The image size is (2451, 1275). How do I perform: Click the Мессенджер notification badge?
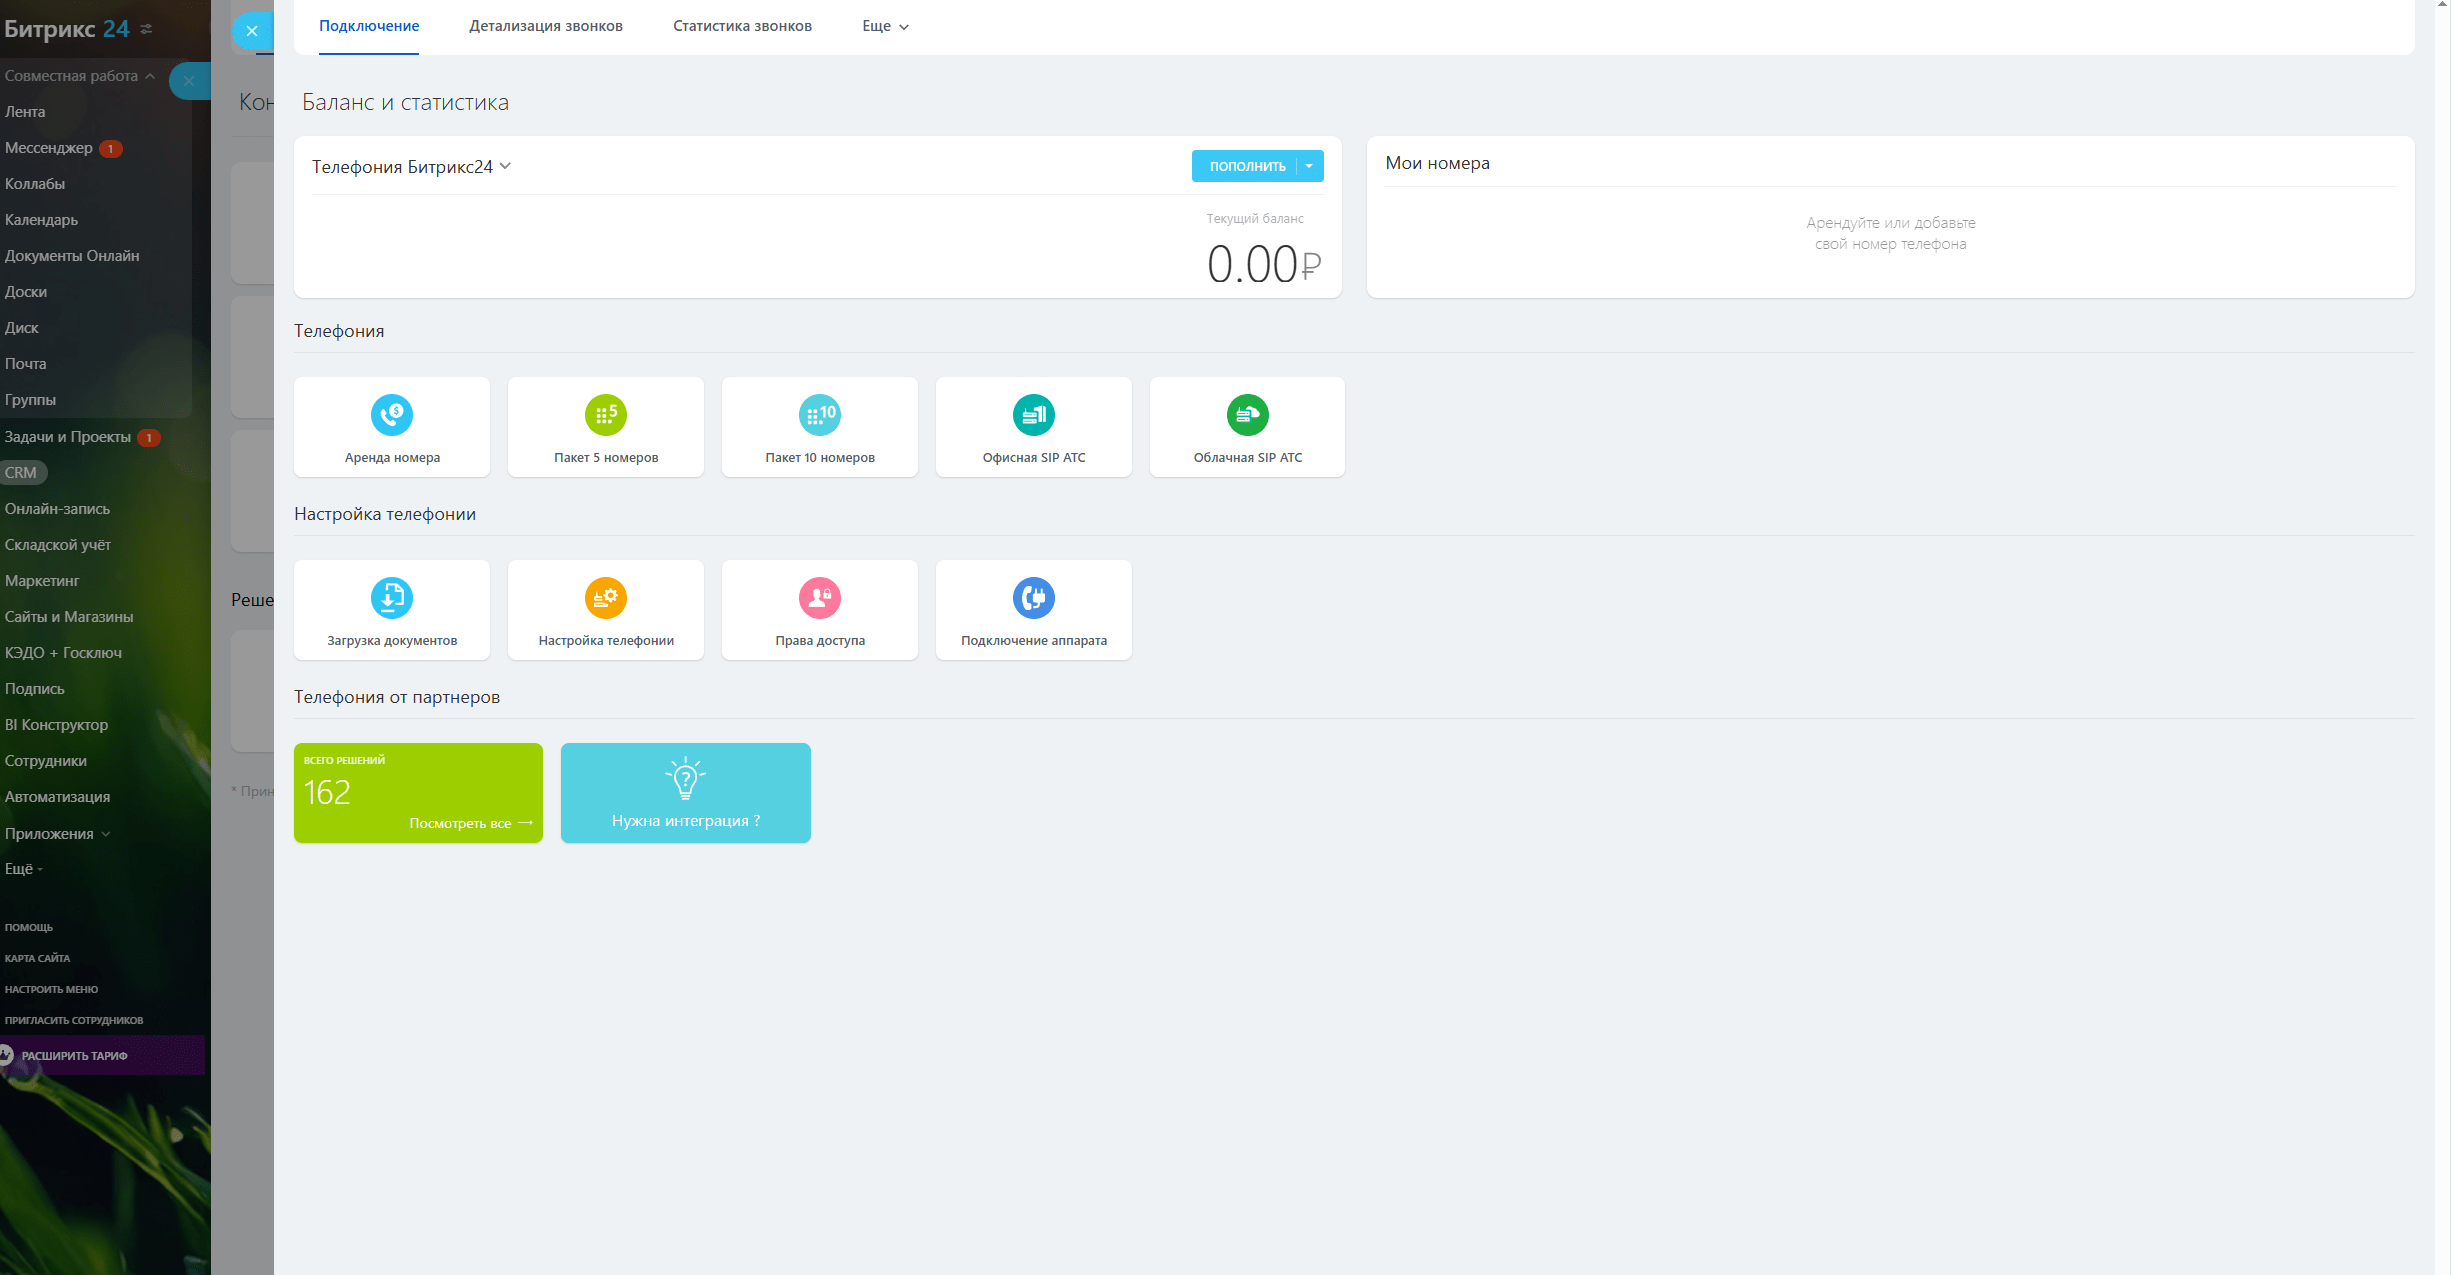[111, 148]
